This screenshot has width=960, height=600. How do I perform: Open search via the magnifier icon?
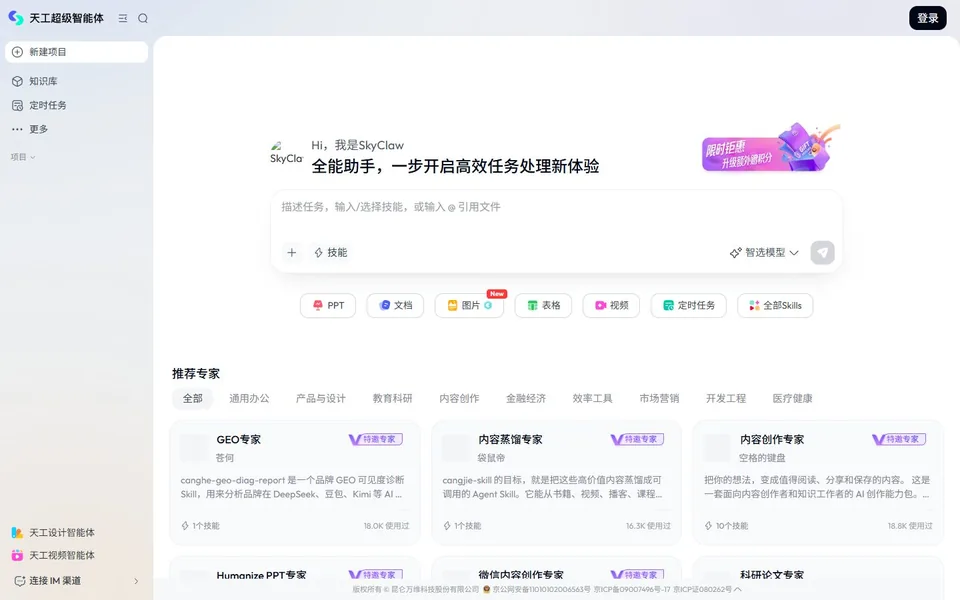(143, 18)
